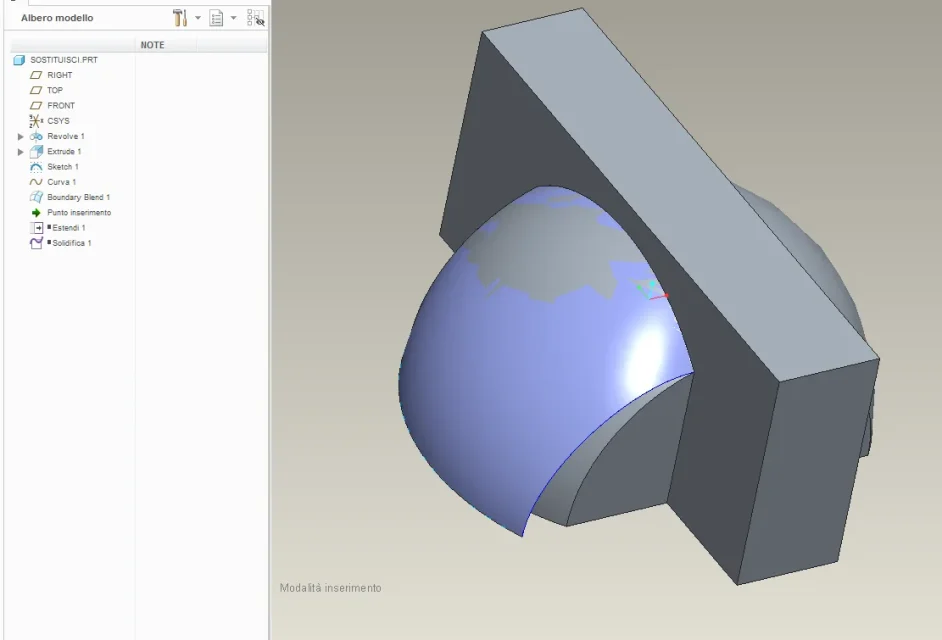Select the Solidifica 1 feature
The width and height of the screenshot is (942, 640).
[71, 243]
